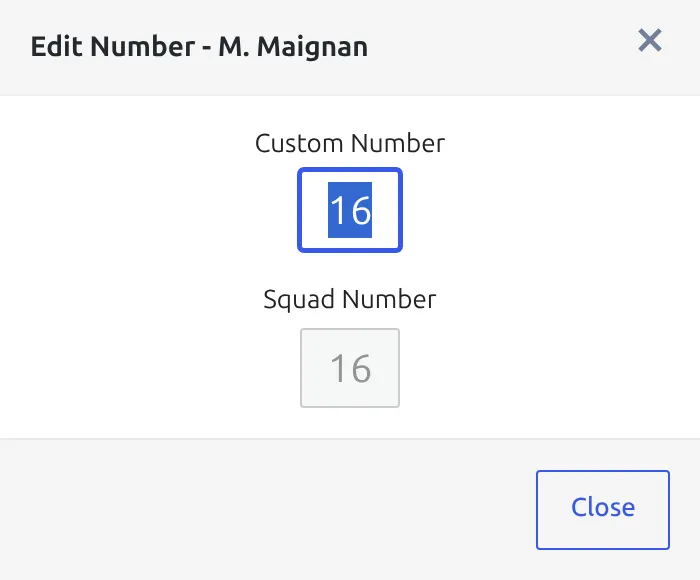Click the grey 16 squad value
The image size is (700, 580).
(x=350, y=368)
